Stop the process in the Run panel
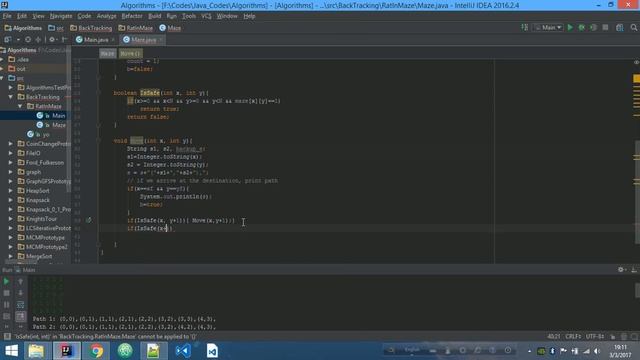 [6, 293]
